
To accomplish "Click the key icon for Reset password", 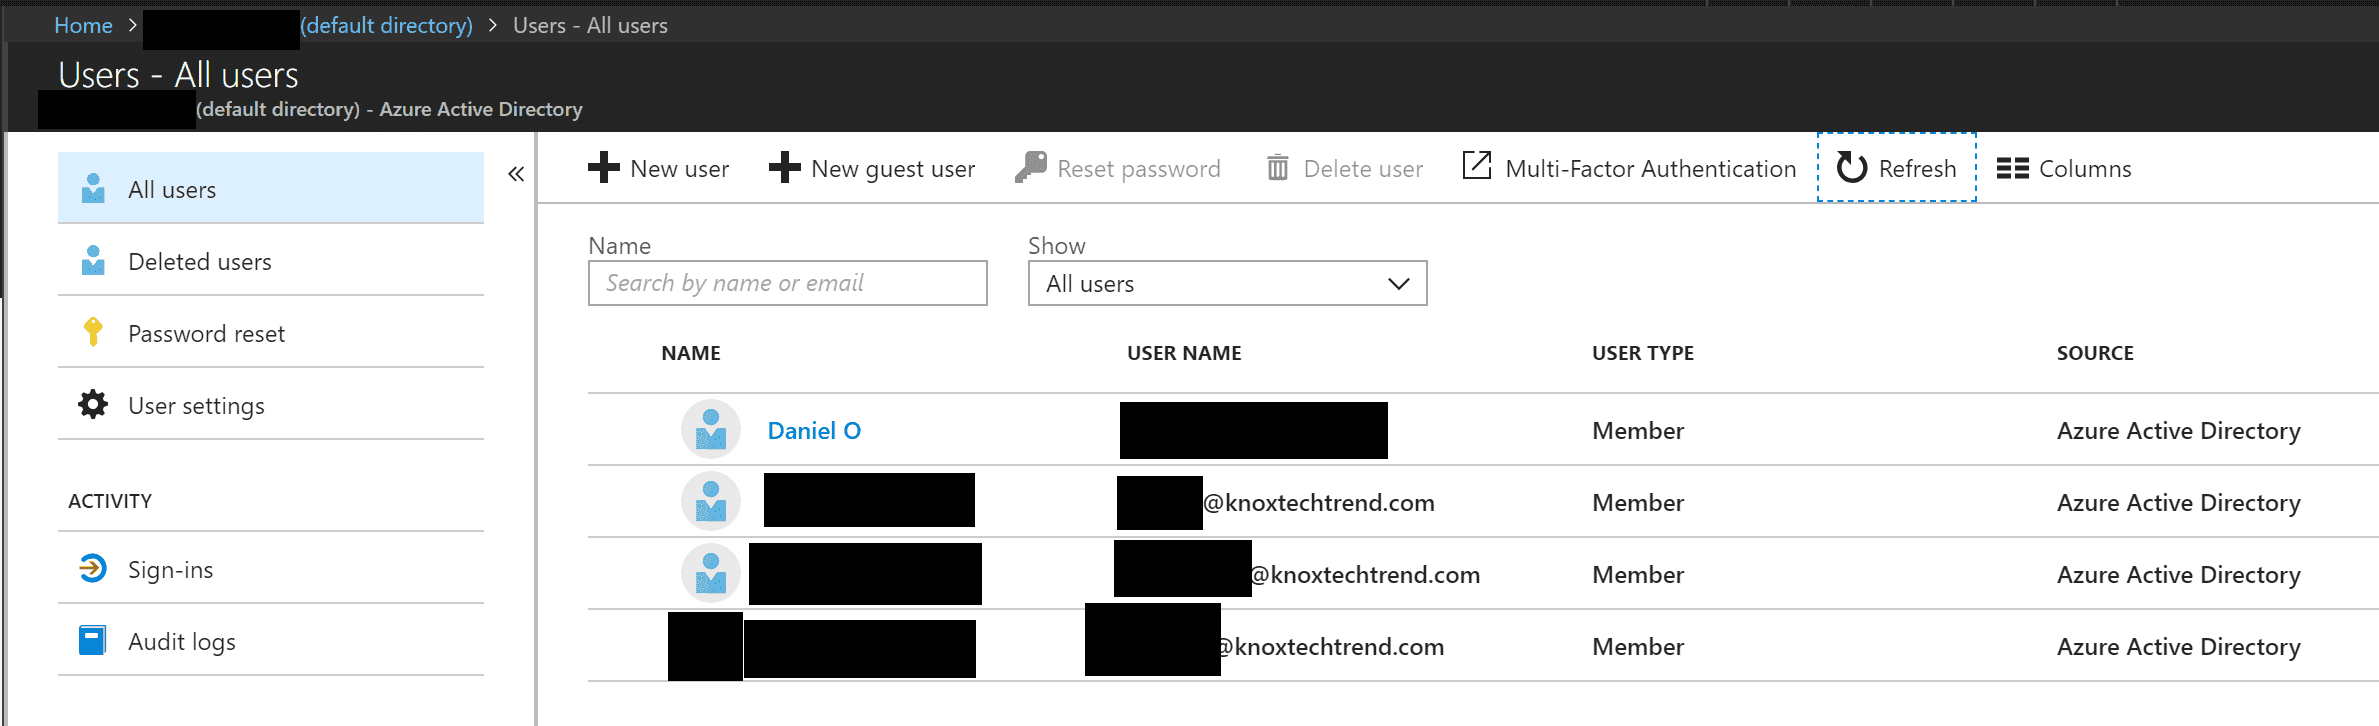I will click(x=1030, y=167).
